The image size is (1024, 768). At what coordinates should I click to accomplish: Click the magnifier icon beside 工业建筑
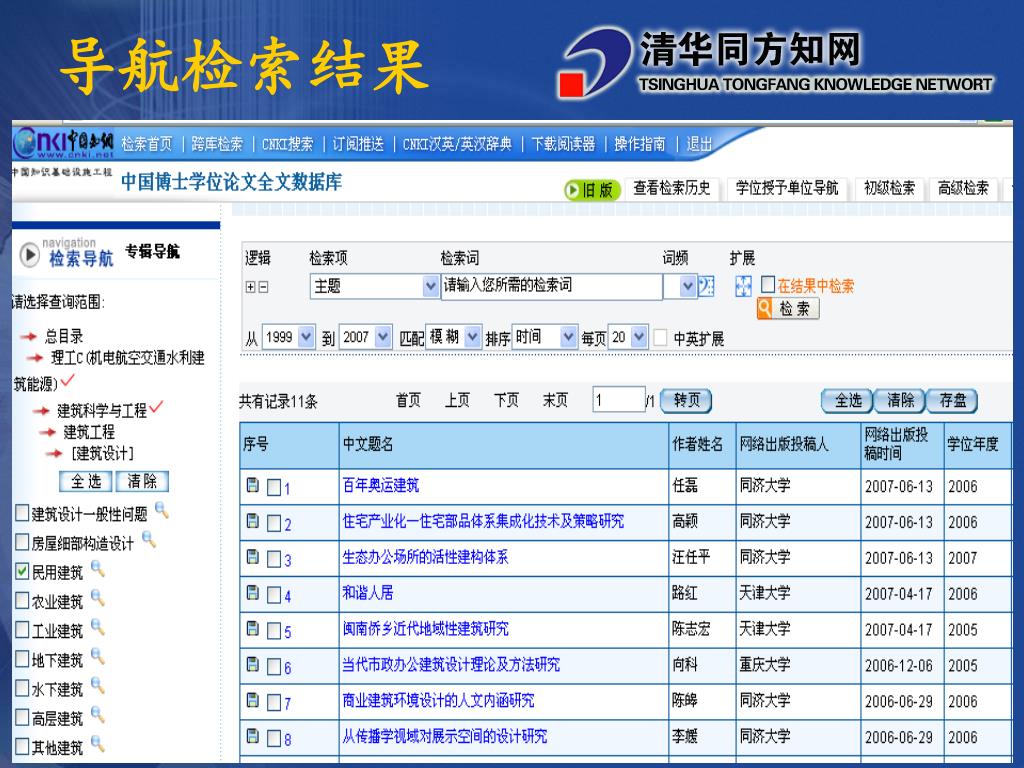point(98,627)
